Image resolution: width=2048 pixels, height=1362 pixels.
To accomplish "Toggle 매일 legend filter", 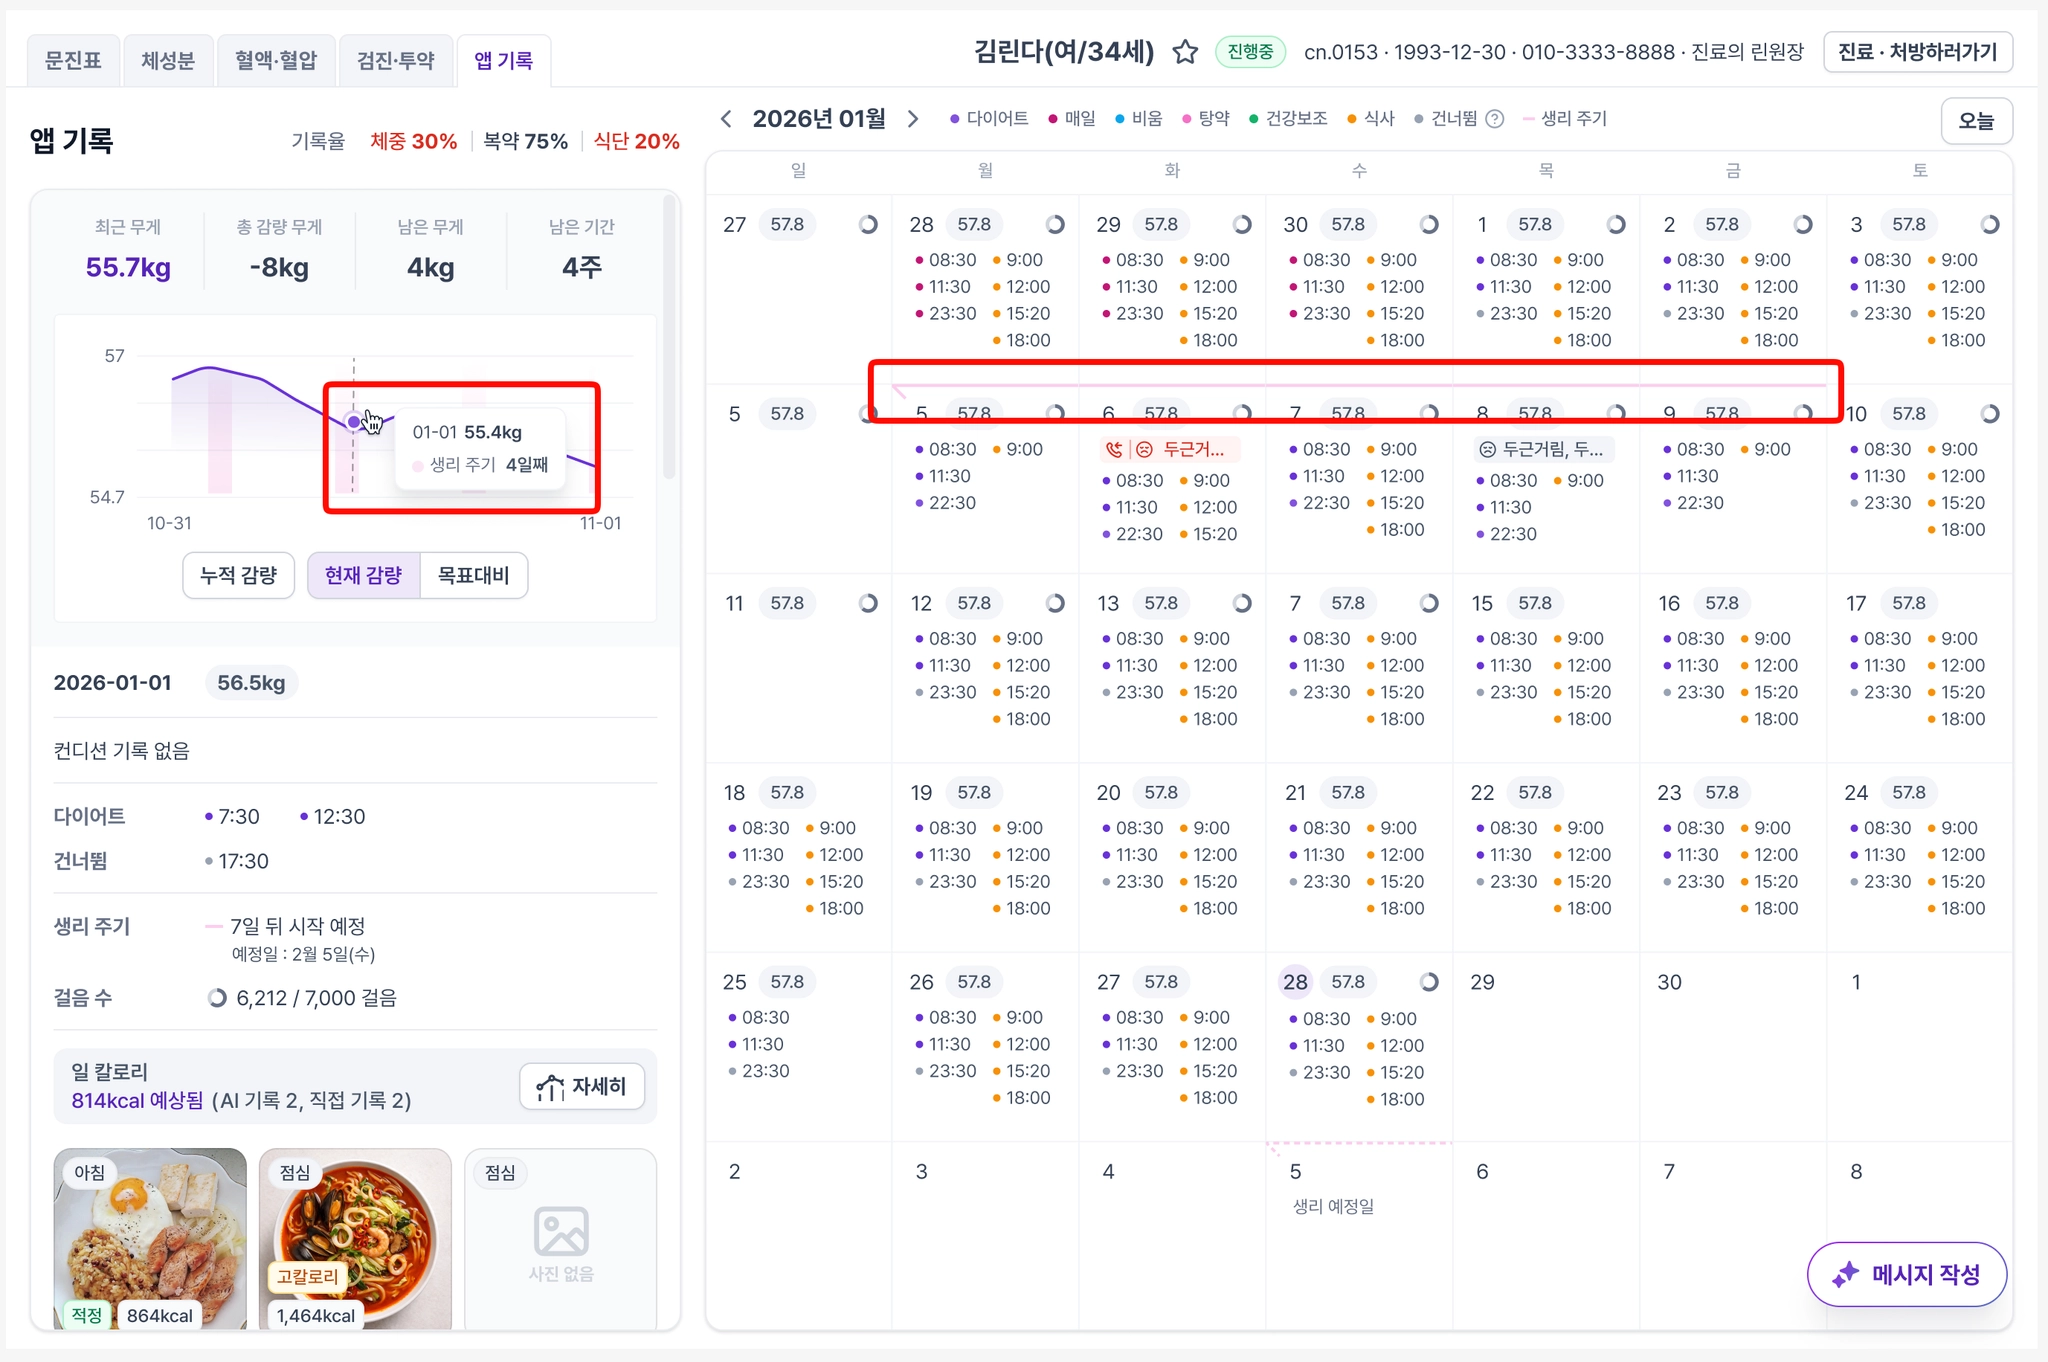I will (1072, 119).
